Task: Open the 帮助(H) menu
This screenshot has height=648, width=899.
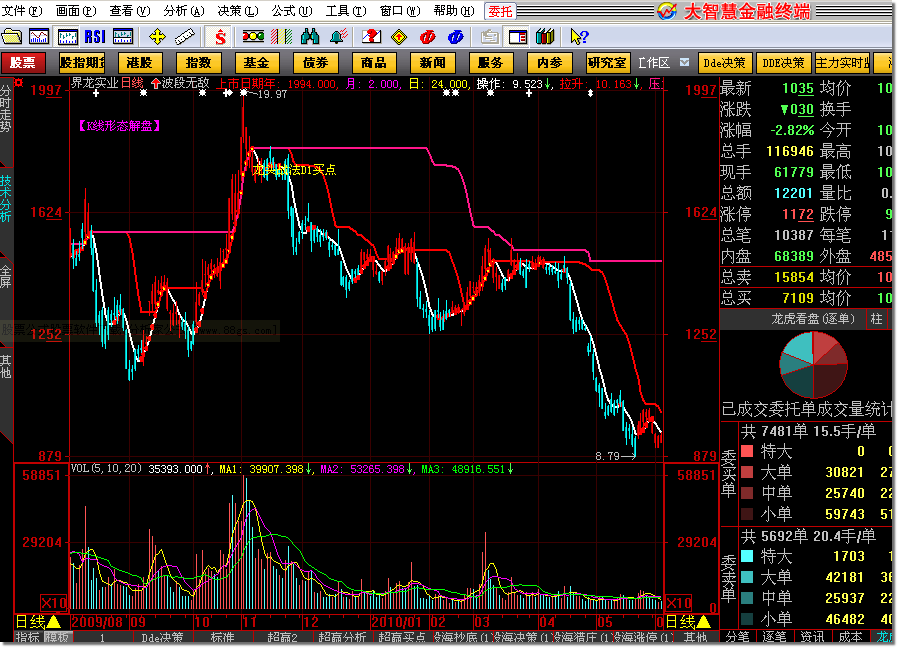Action: click(x=454, y=11)
